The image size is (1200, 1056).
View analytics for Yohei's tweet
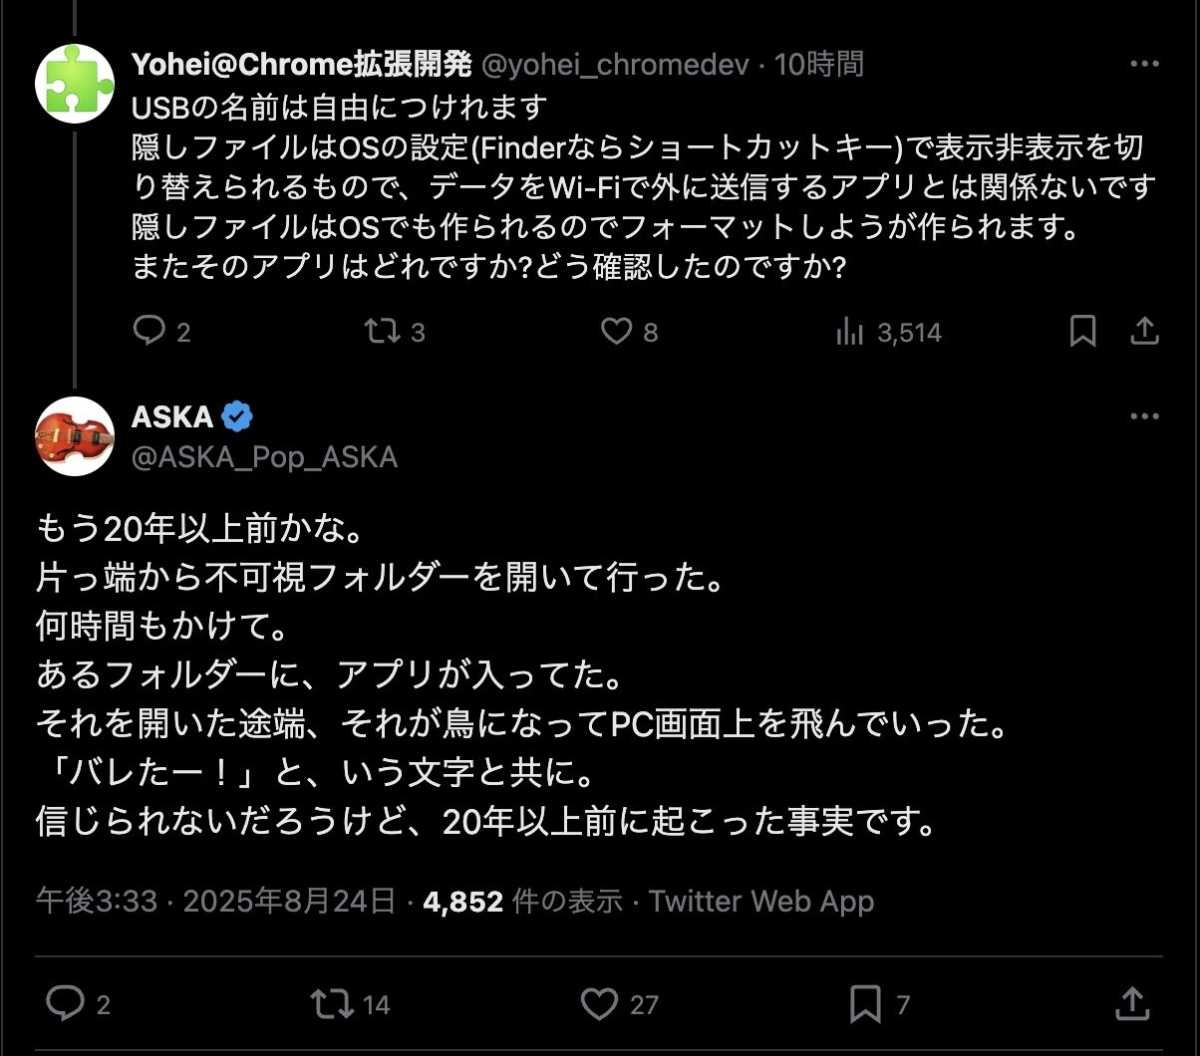tap(849, 331)
